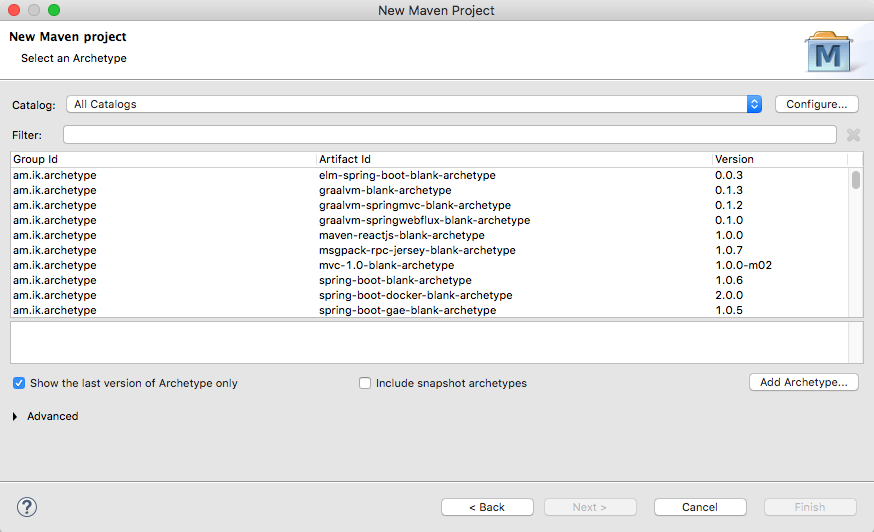Screen dimensions: 874x532
Task: Sort by the Group Id column header
Action: point(163,159)
